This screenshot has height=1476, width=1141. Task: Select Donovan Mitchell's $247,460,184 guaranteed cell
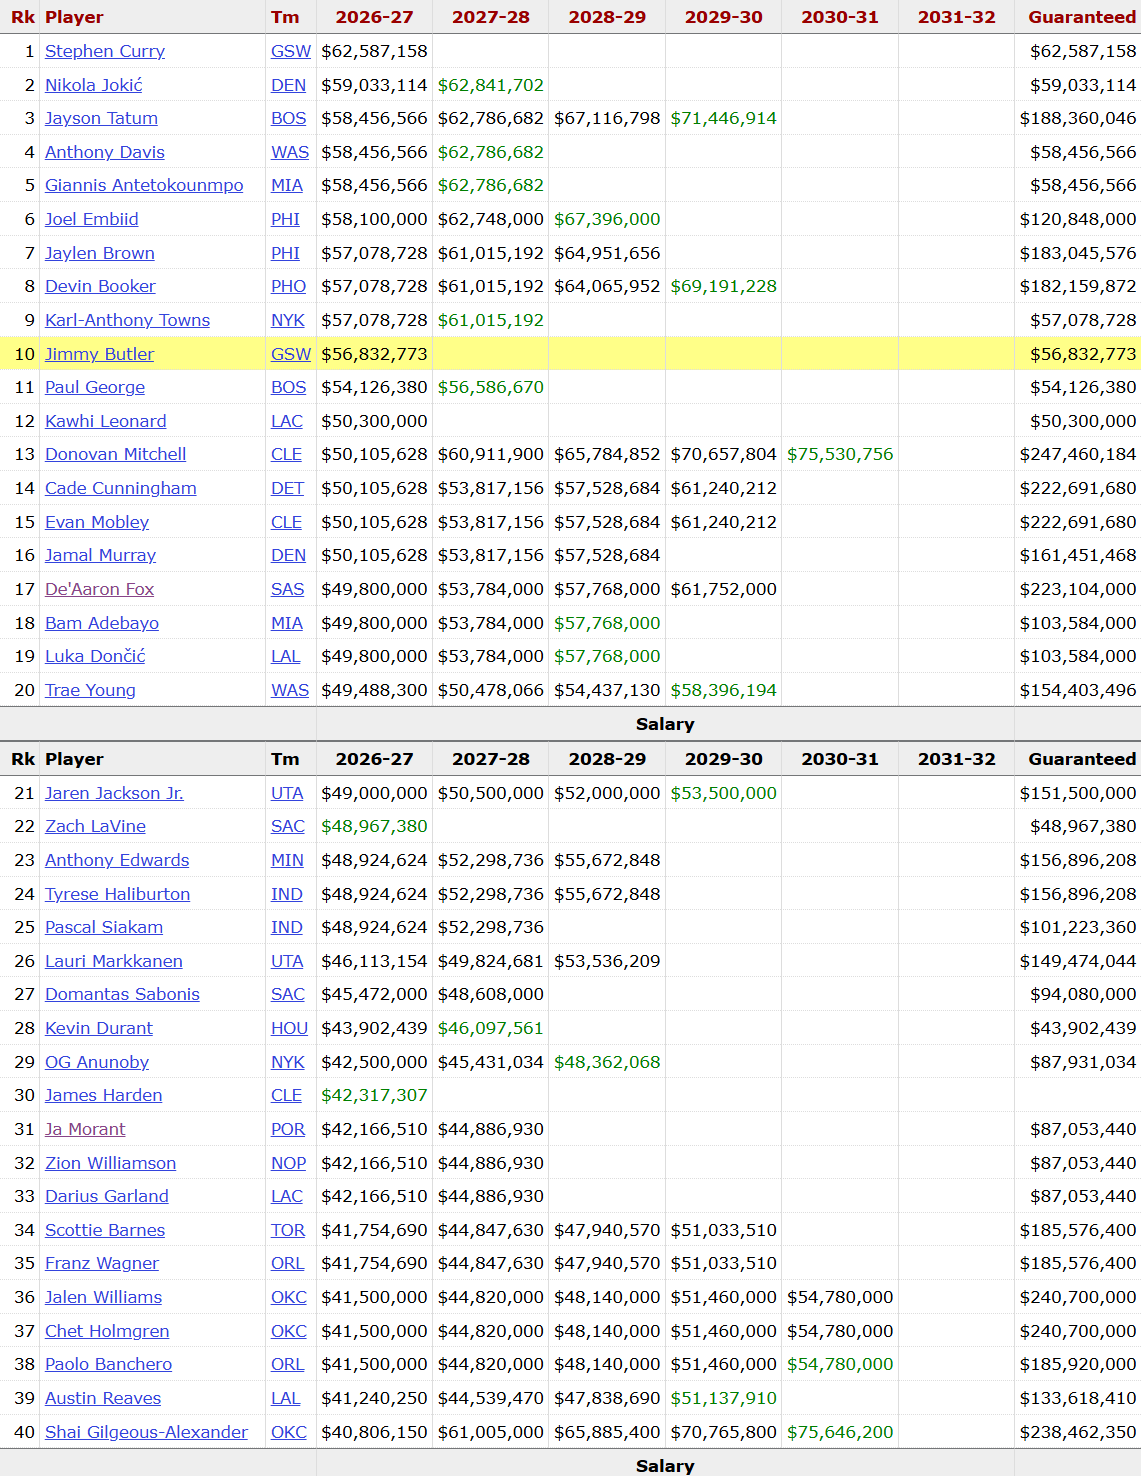1078,454
